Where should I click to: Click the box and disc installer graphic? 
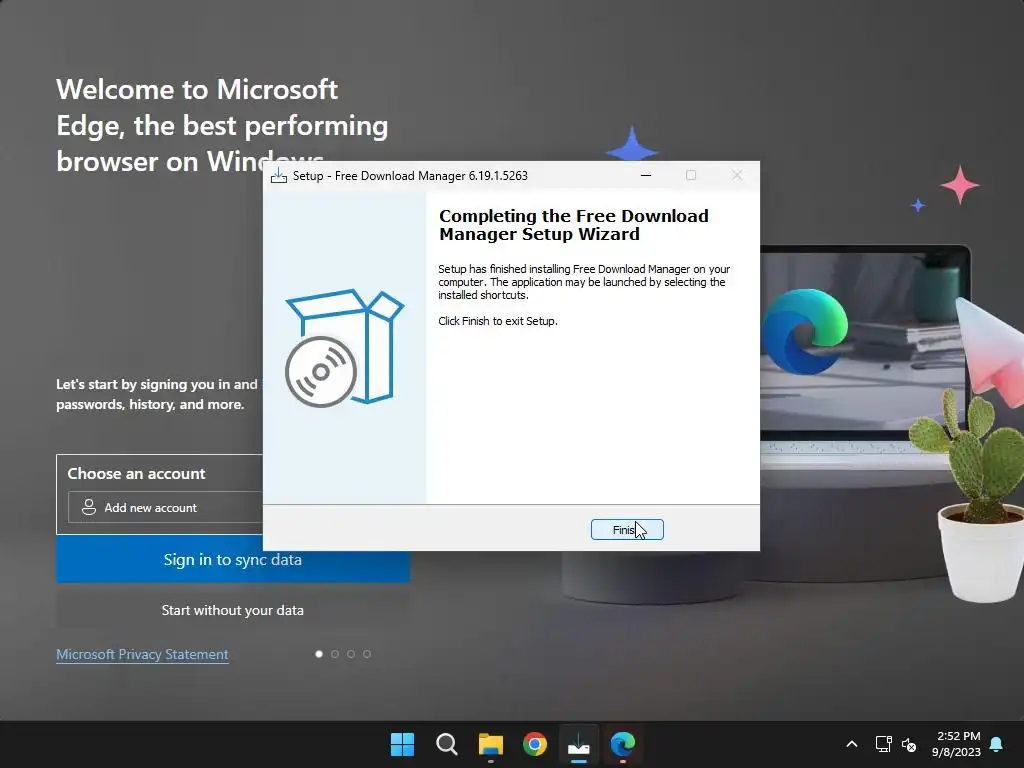pos(345,348)
